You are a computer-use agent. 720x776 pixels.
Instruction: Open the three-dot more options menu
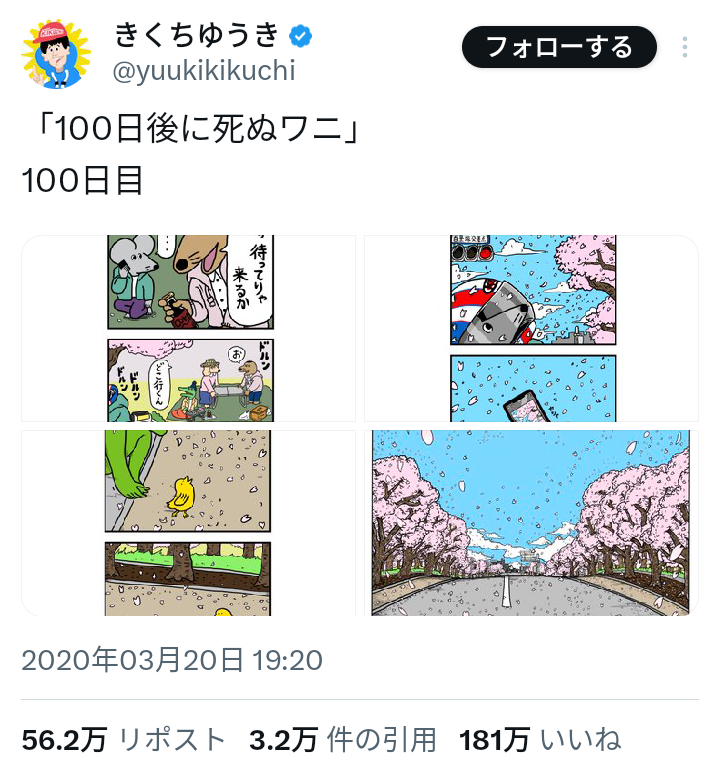point(684,47)
